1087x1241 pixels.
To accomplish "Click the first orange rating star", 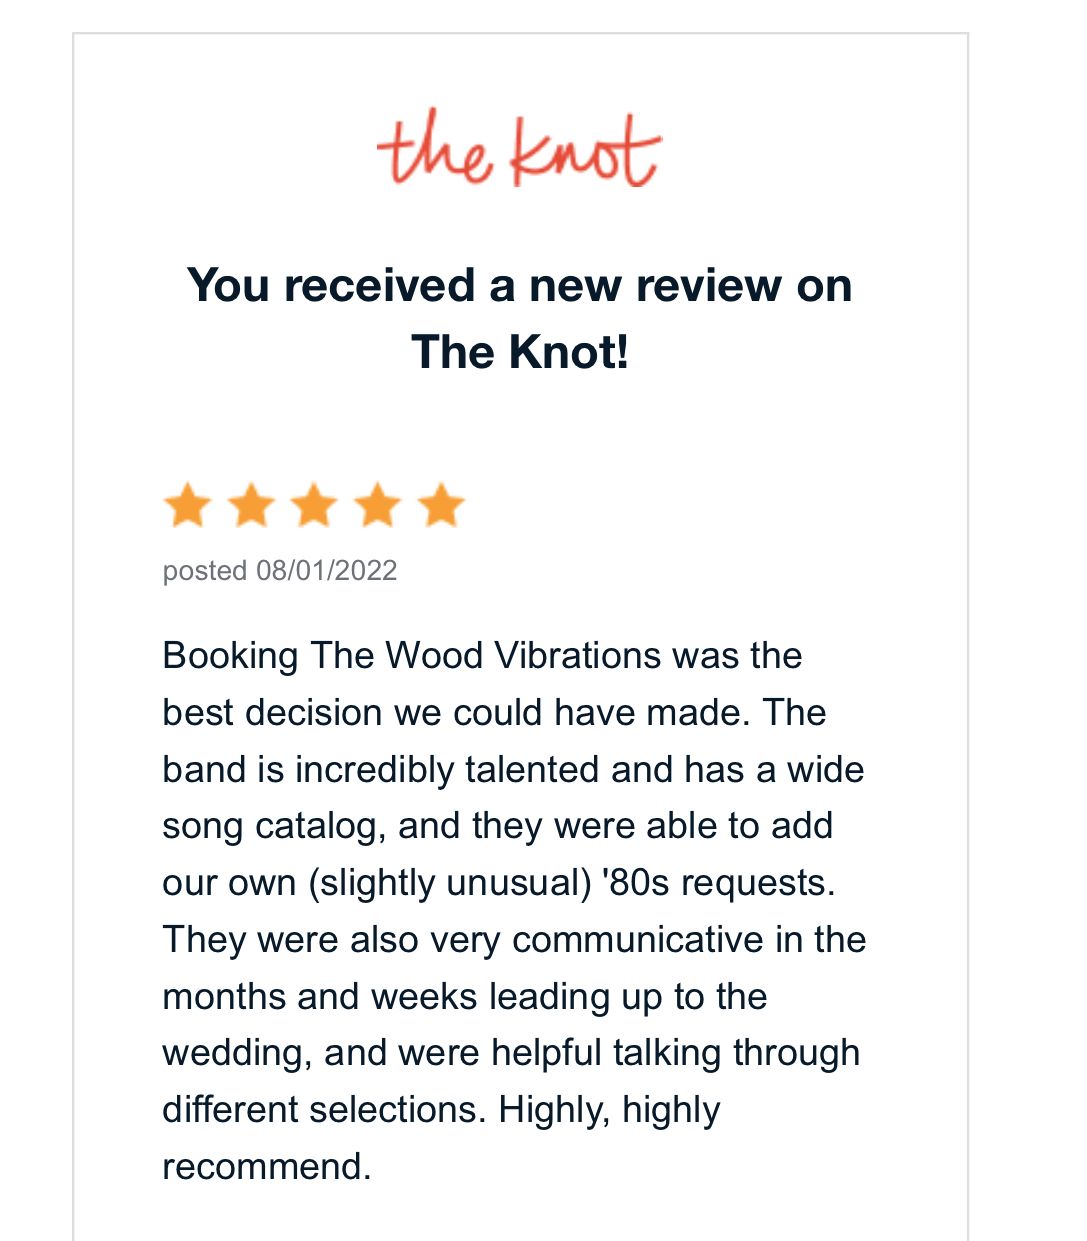I will (x=187, y=505).
